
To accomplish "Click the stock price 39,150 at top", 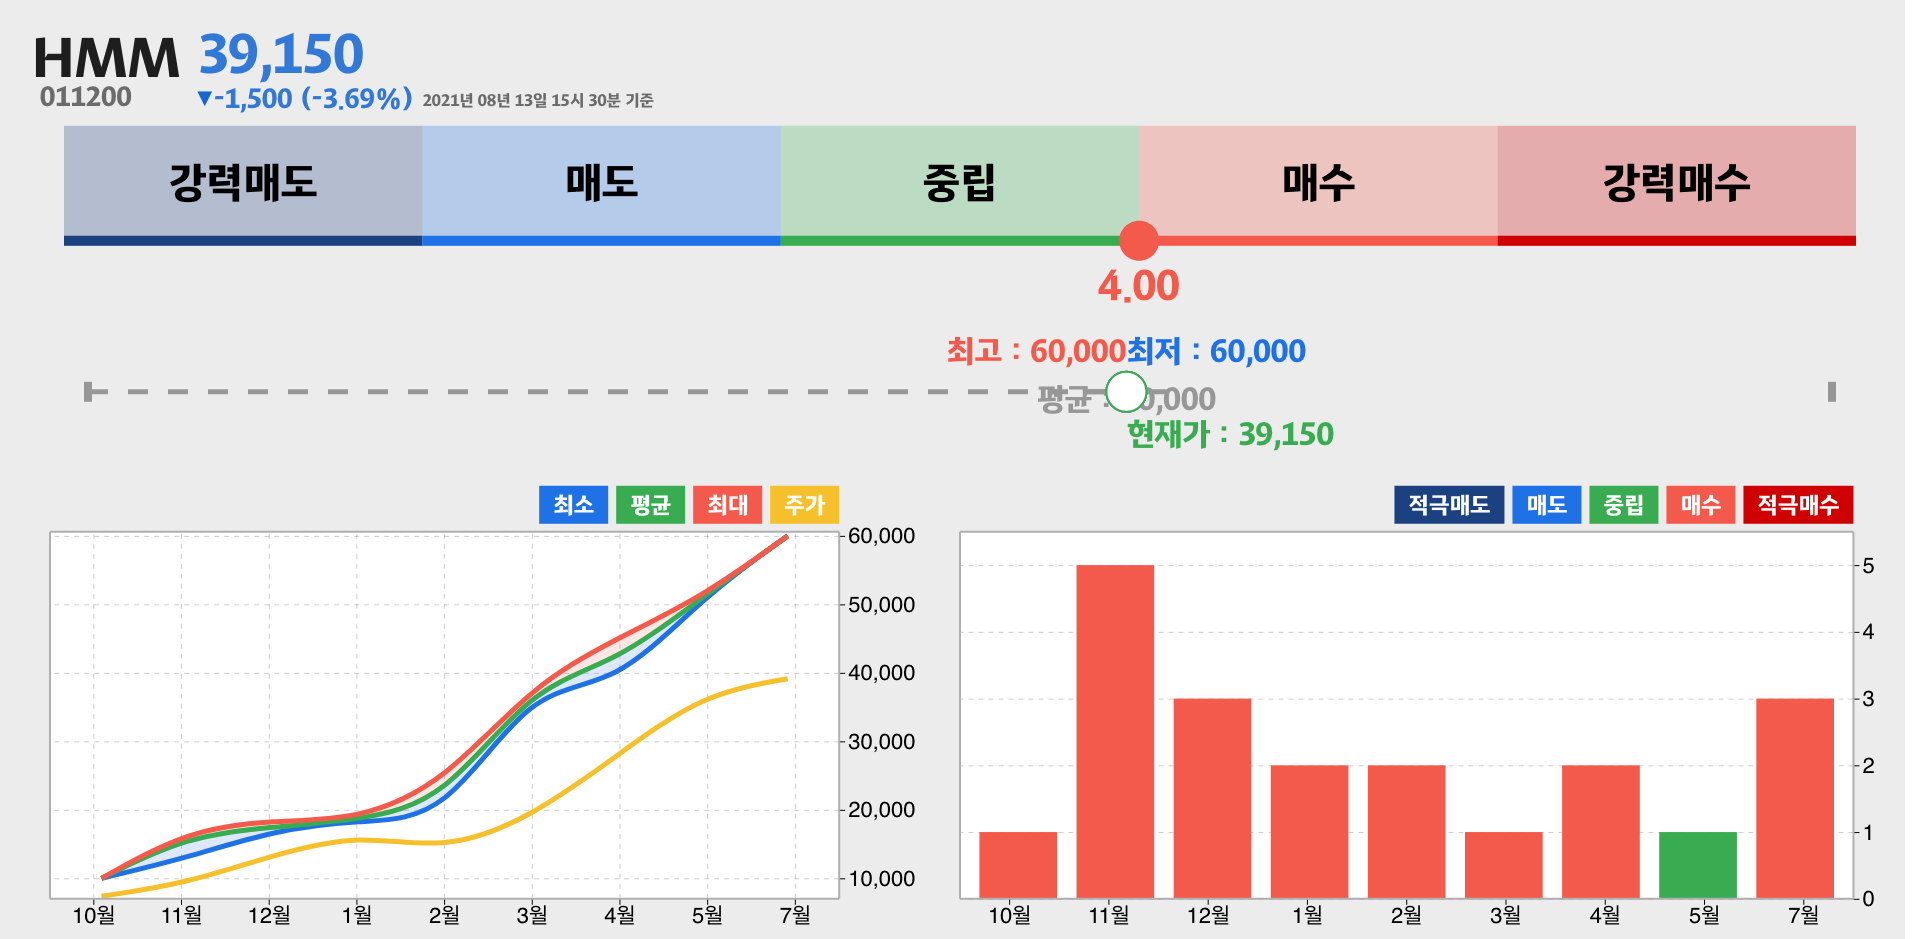I will point(281,55).
